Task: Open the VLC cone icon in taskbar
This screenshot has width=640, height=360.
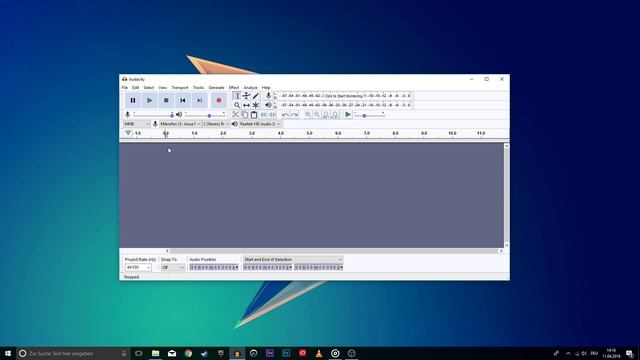Action: pyautogui.click(x=319, y=353)
